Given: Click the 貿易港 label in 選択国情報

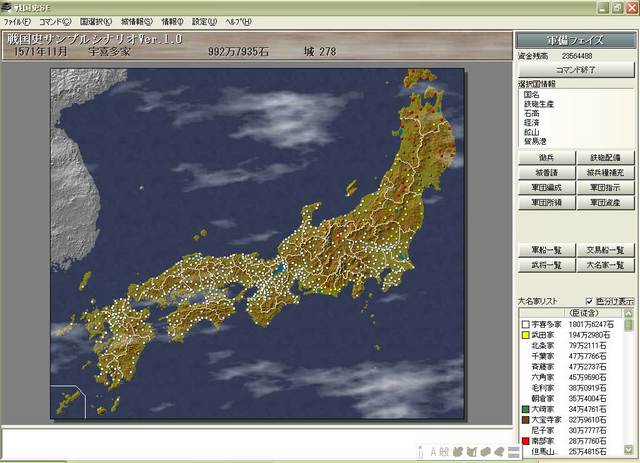Looking at the screenshot, I should (x=535, y=142).
